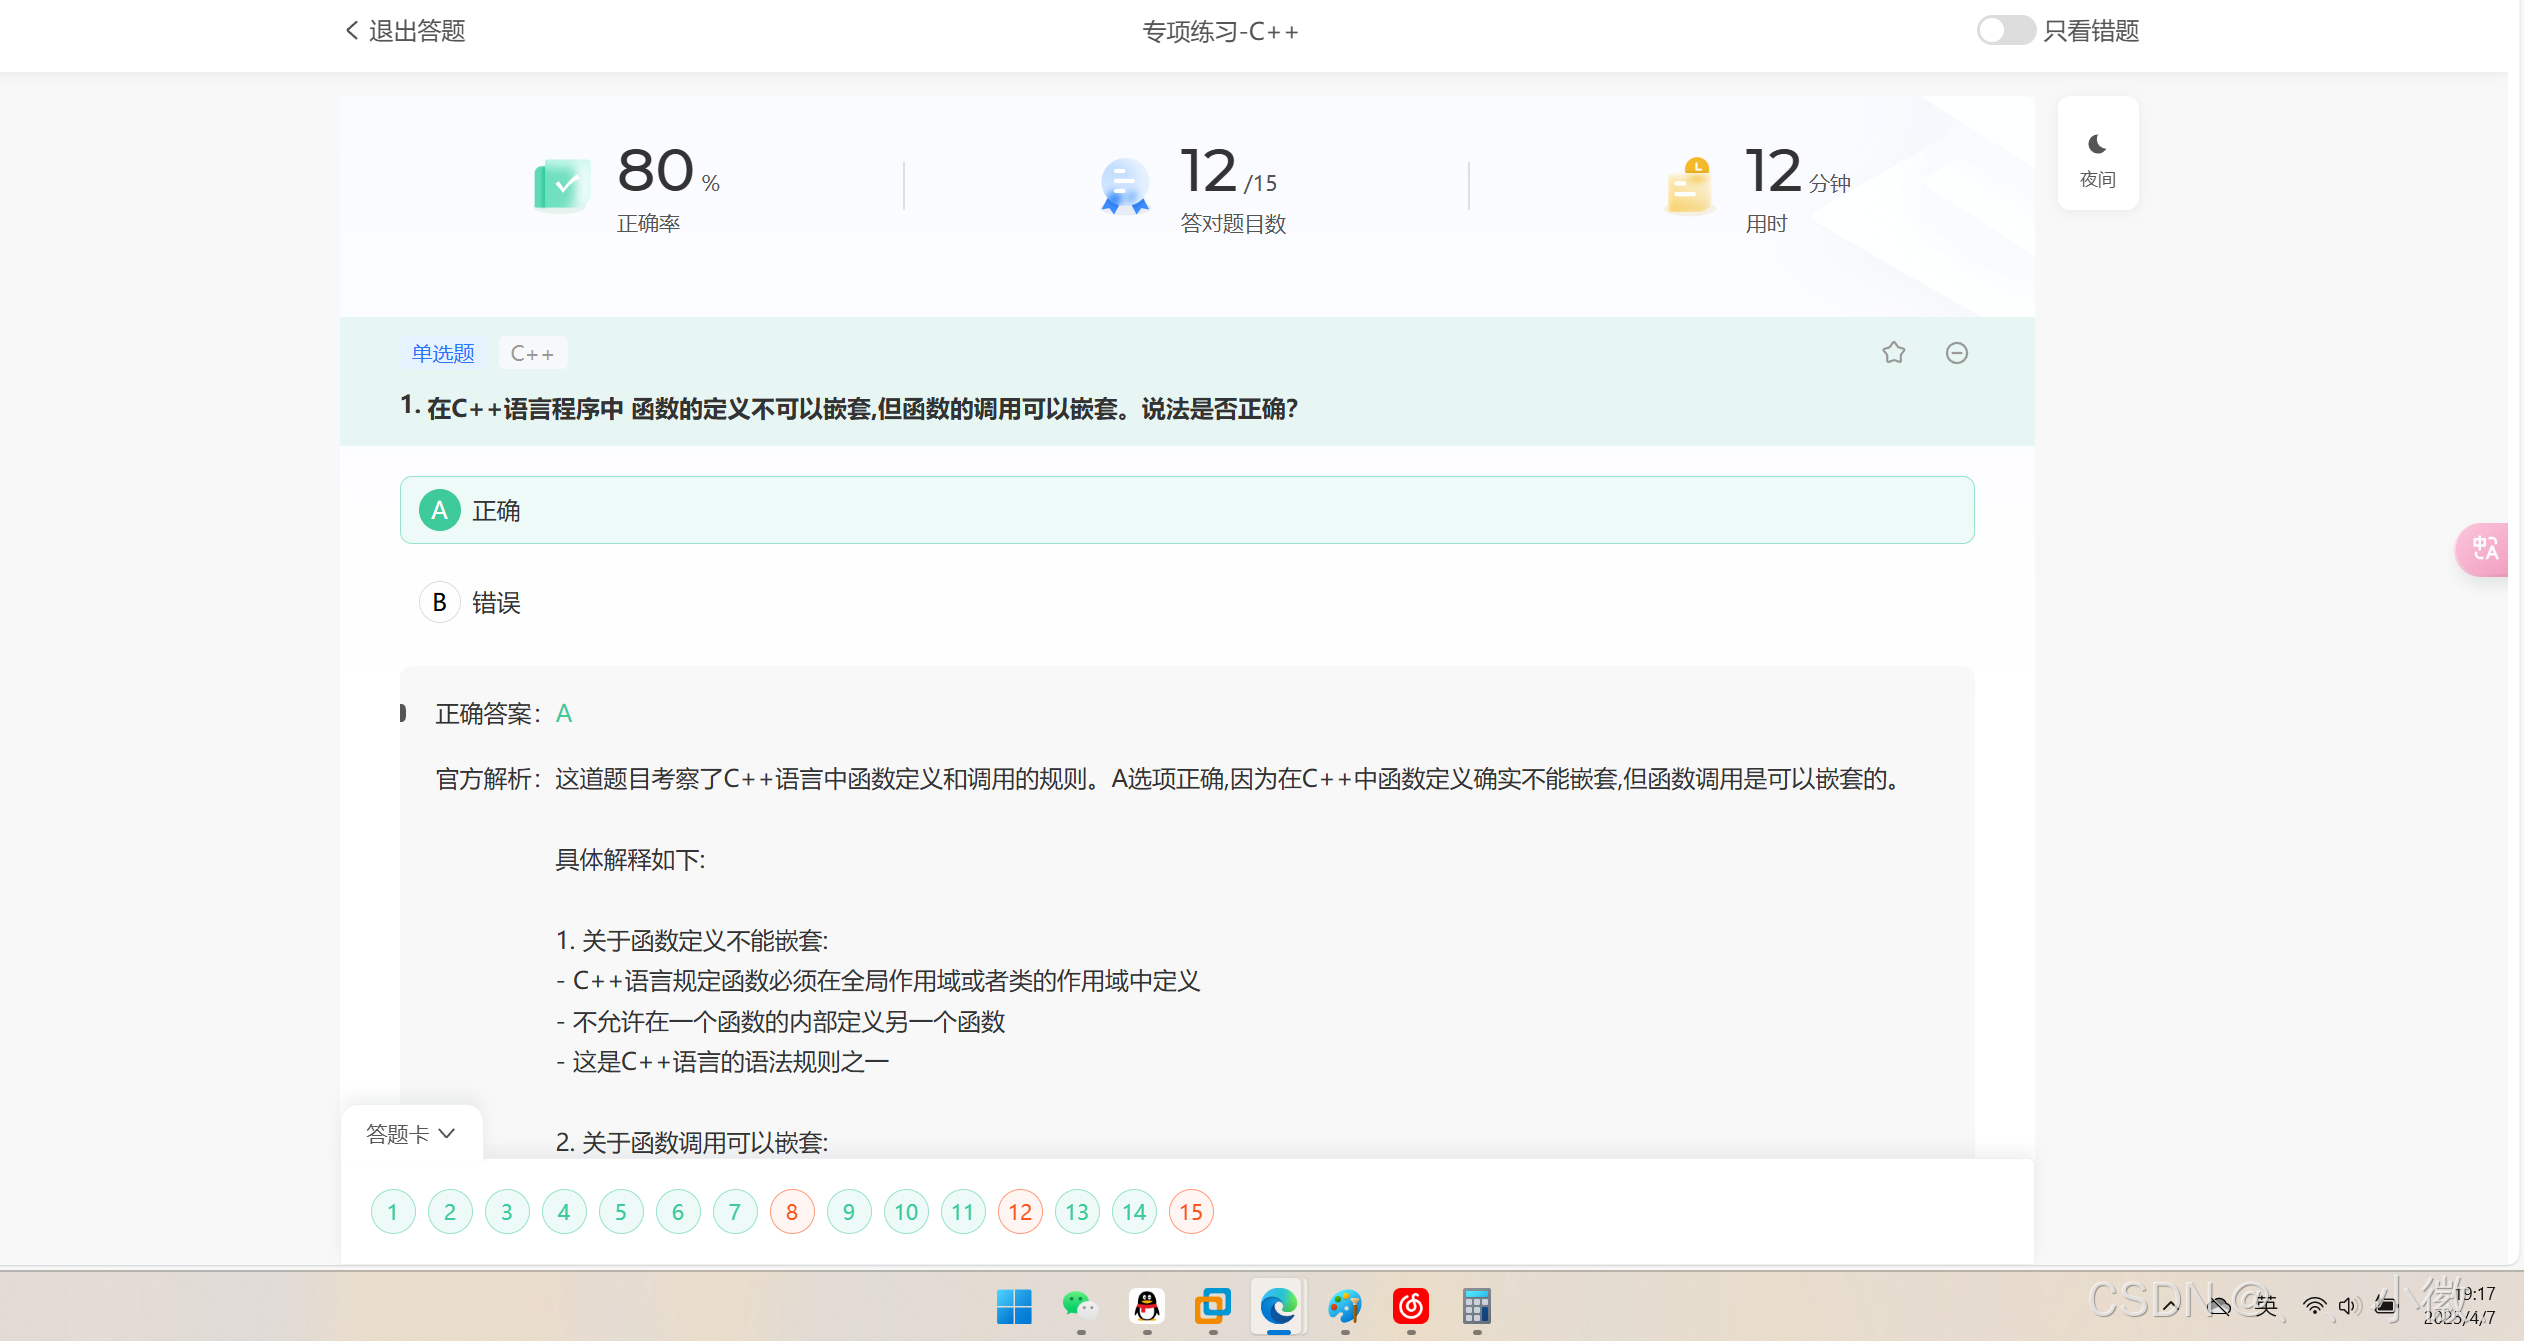The image size is (2524, 1341).
Task: Launch NetEase Cloud Music icon
Action: pos(1410,1306)
